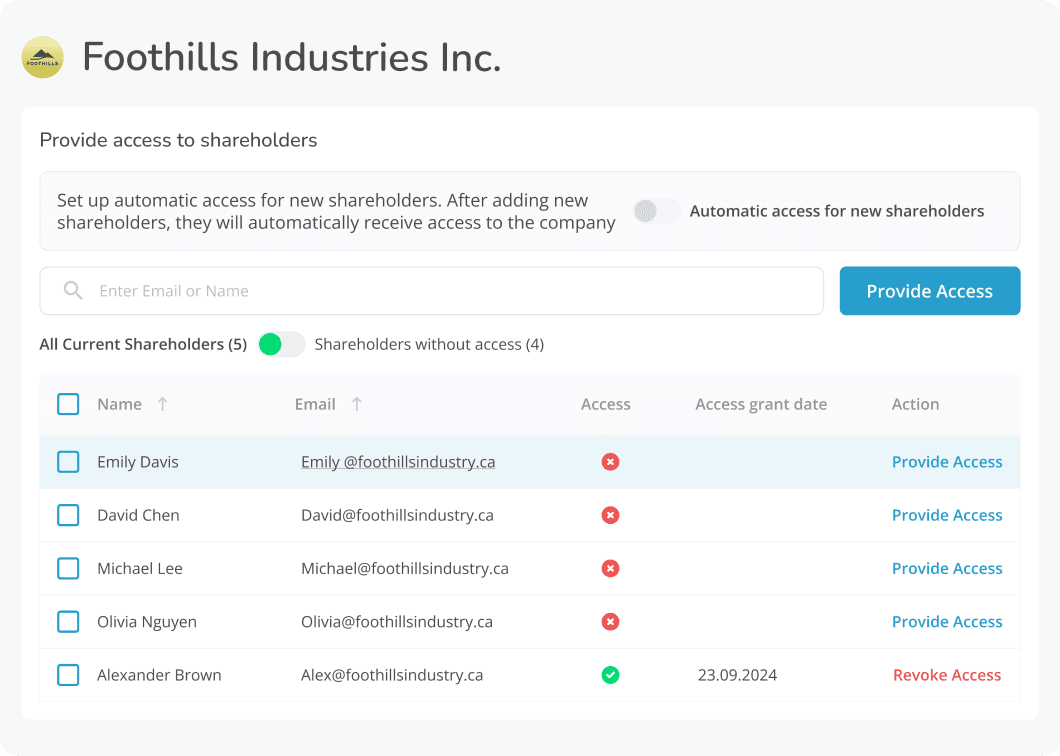This screenshot has height=756, width=1060.
Task: Open Emily's email address link
Action: pos(398,462)
